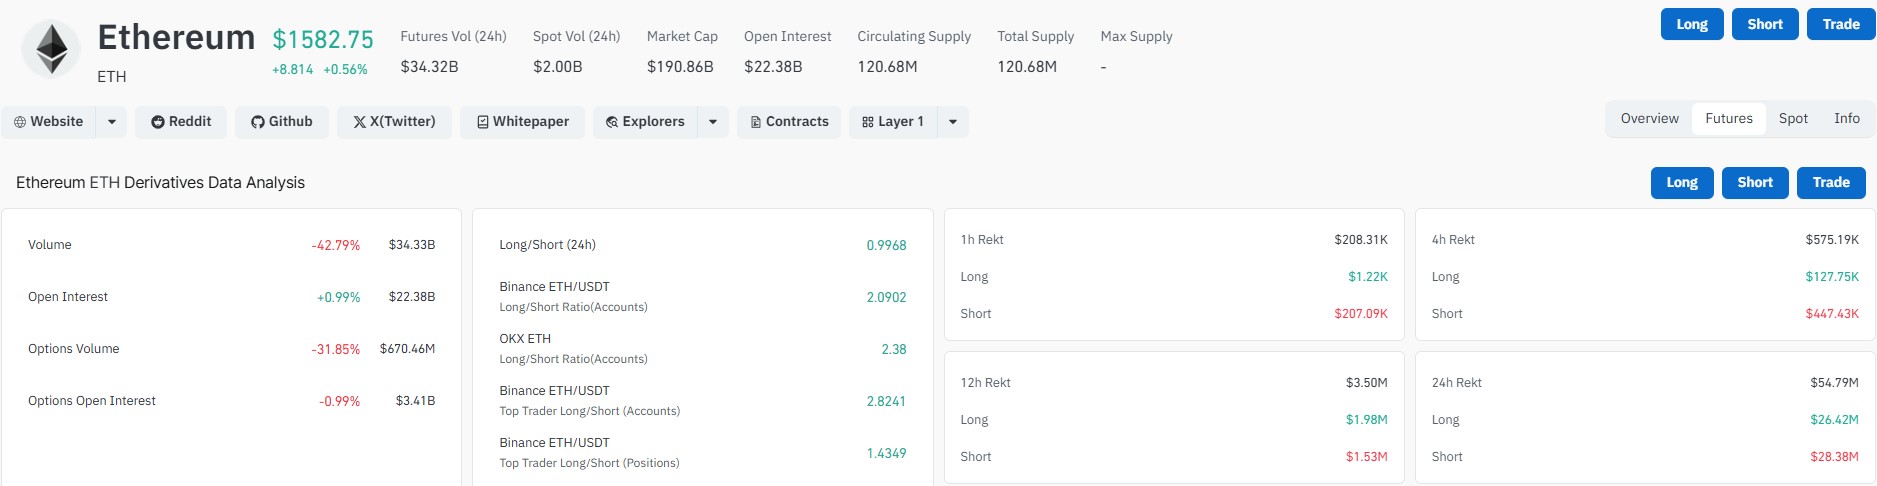Open the Reddit link

click(x=181, y=122)
